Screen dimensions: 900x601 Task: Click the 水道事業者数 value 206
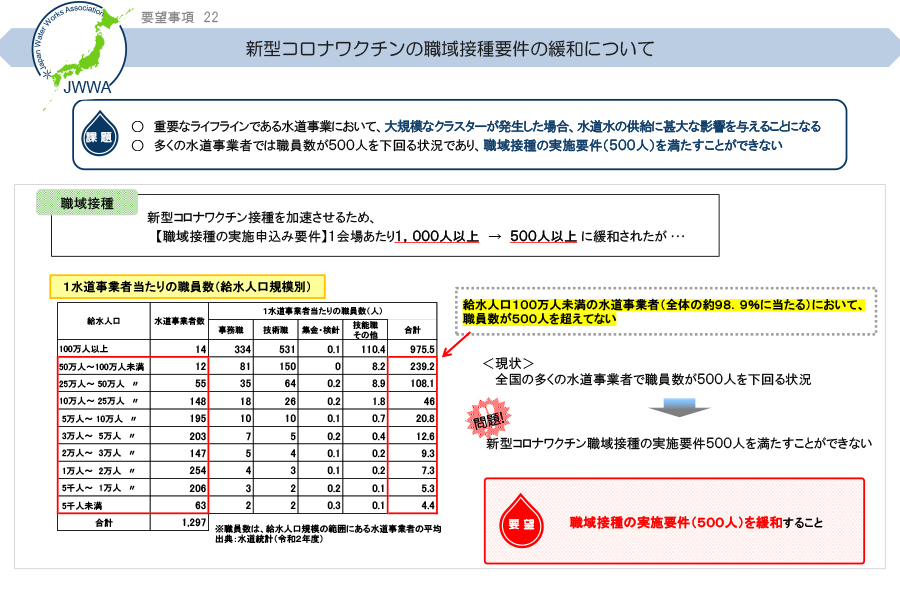pyautogui.click(x=197, y=488)
